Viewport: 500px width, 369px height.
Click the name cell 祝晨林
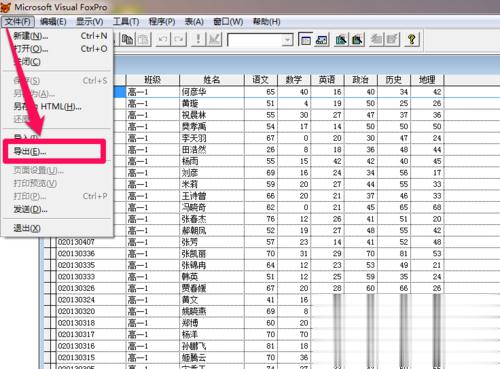[212, 115]
